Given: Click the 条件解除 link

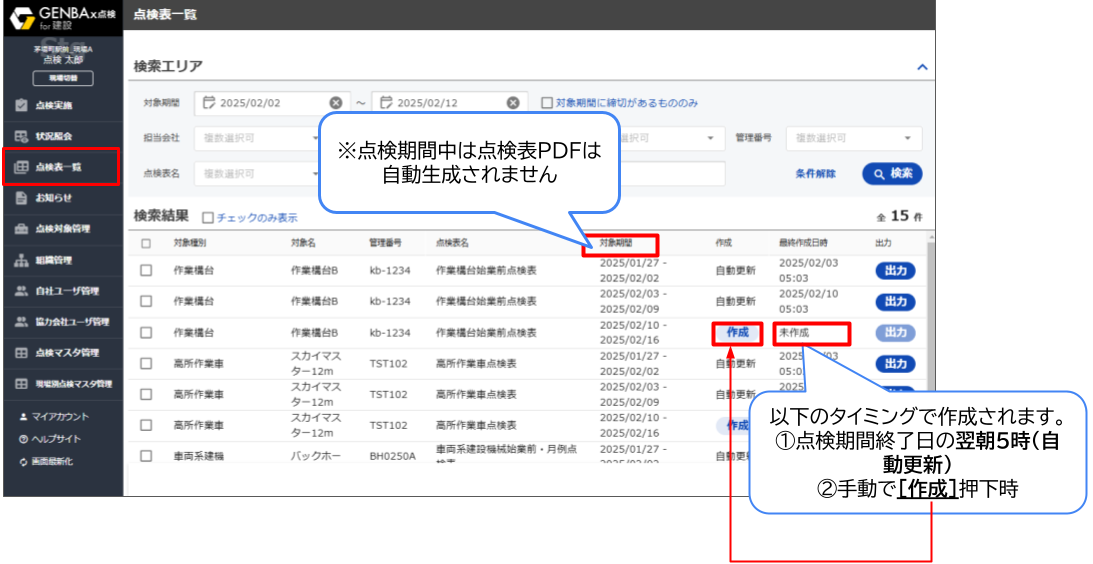Looking at the screenshot, I should click(x=815, y=174).
